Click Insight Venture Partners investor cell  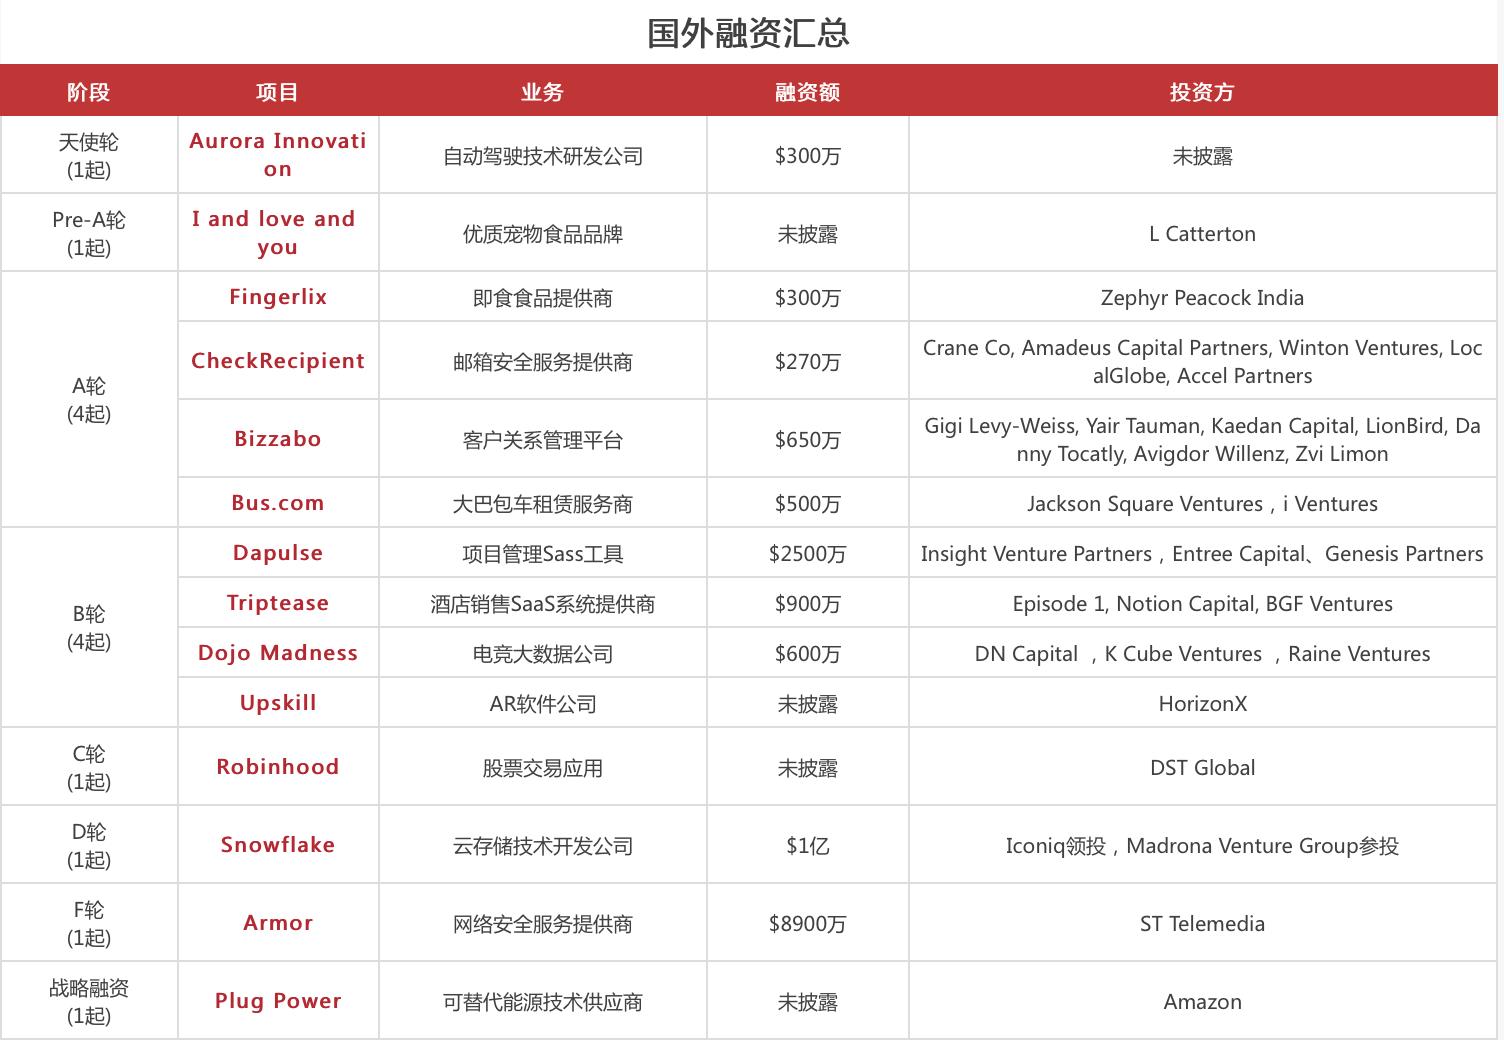(1203, 555)
